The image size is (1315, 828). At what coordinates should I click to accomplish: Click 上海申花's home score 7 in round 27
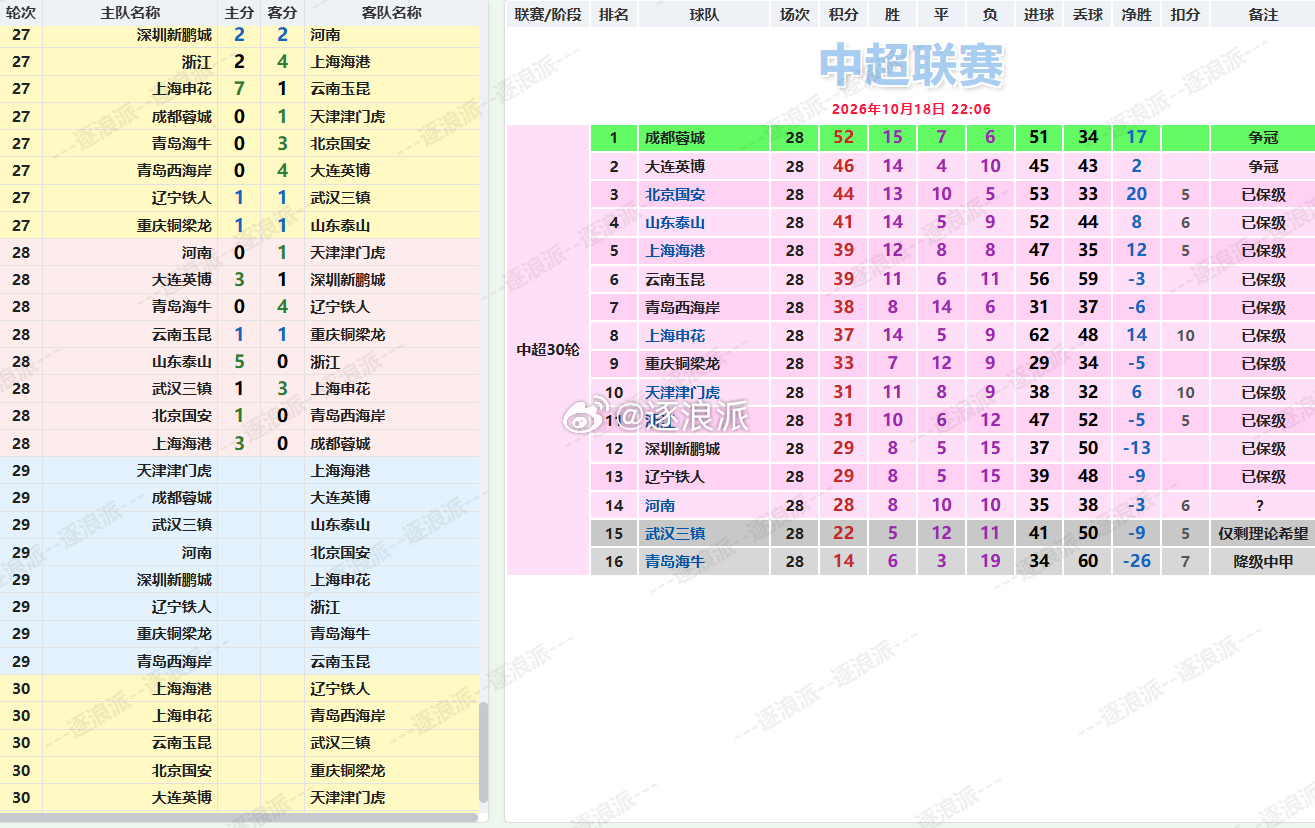[239, 89]
